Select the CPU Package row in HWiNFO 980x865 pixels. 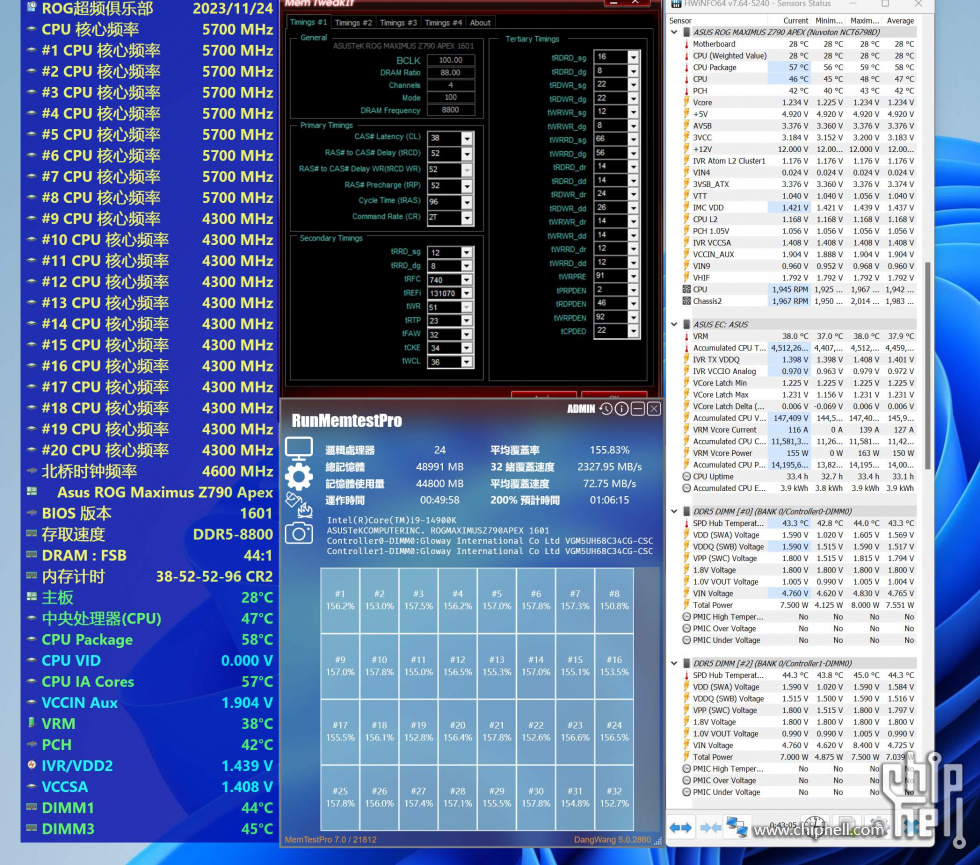click(x=799, y=67)
